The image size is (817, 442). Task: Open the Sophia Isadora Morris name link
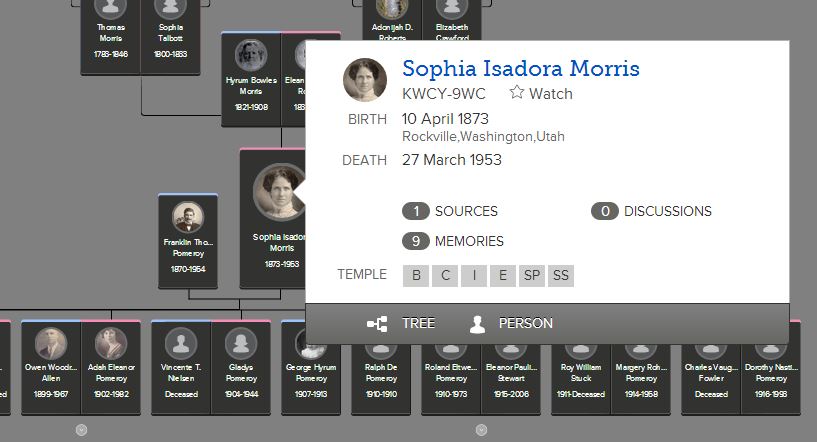click(520, 69)
